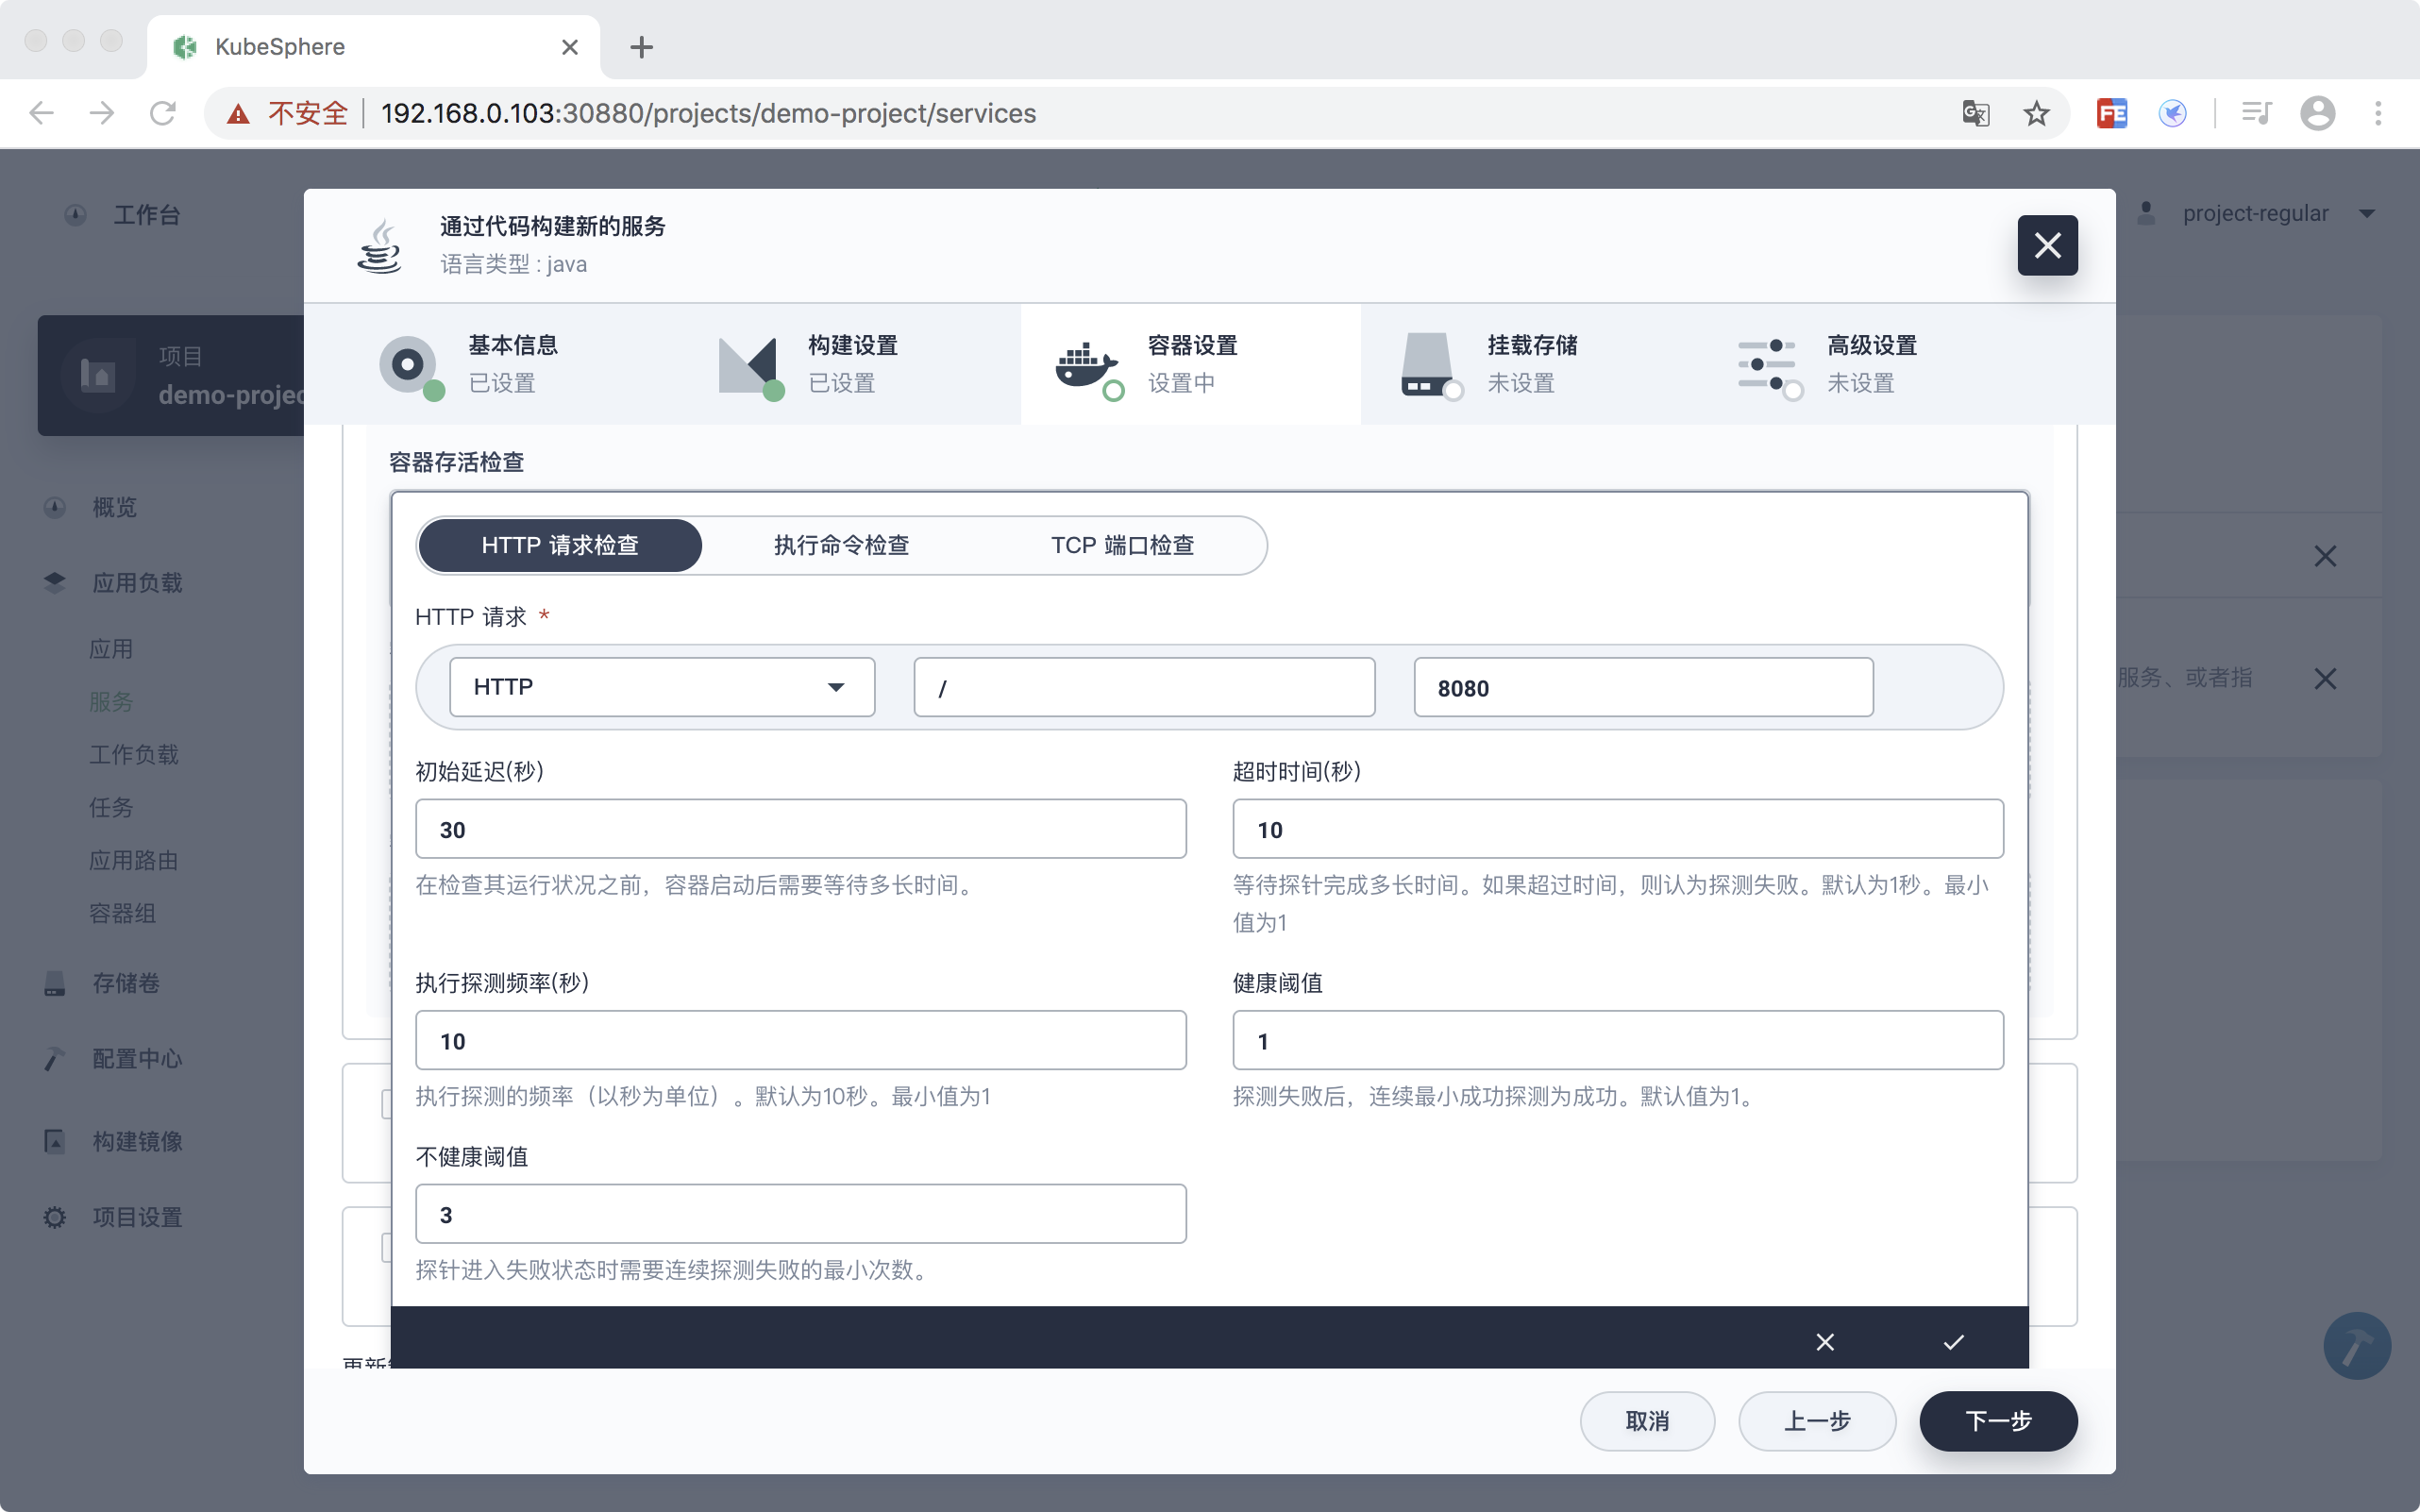Click the build settings step icon
Image resolution: width=2420 pixels, height=1512 pixels.
748,365
